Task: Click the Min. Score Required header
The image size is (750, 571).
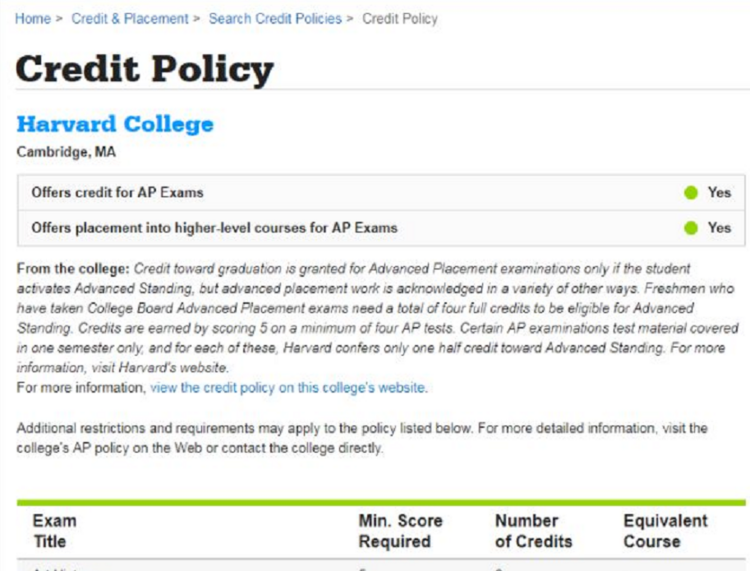Action: [x=400, y=531]
